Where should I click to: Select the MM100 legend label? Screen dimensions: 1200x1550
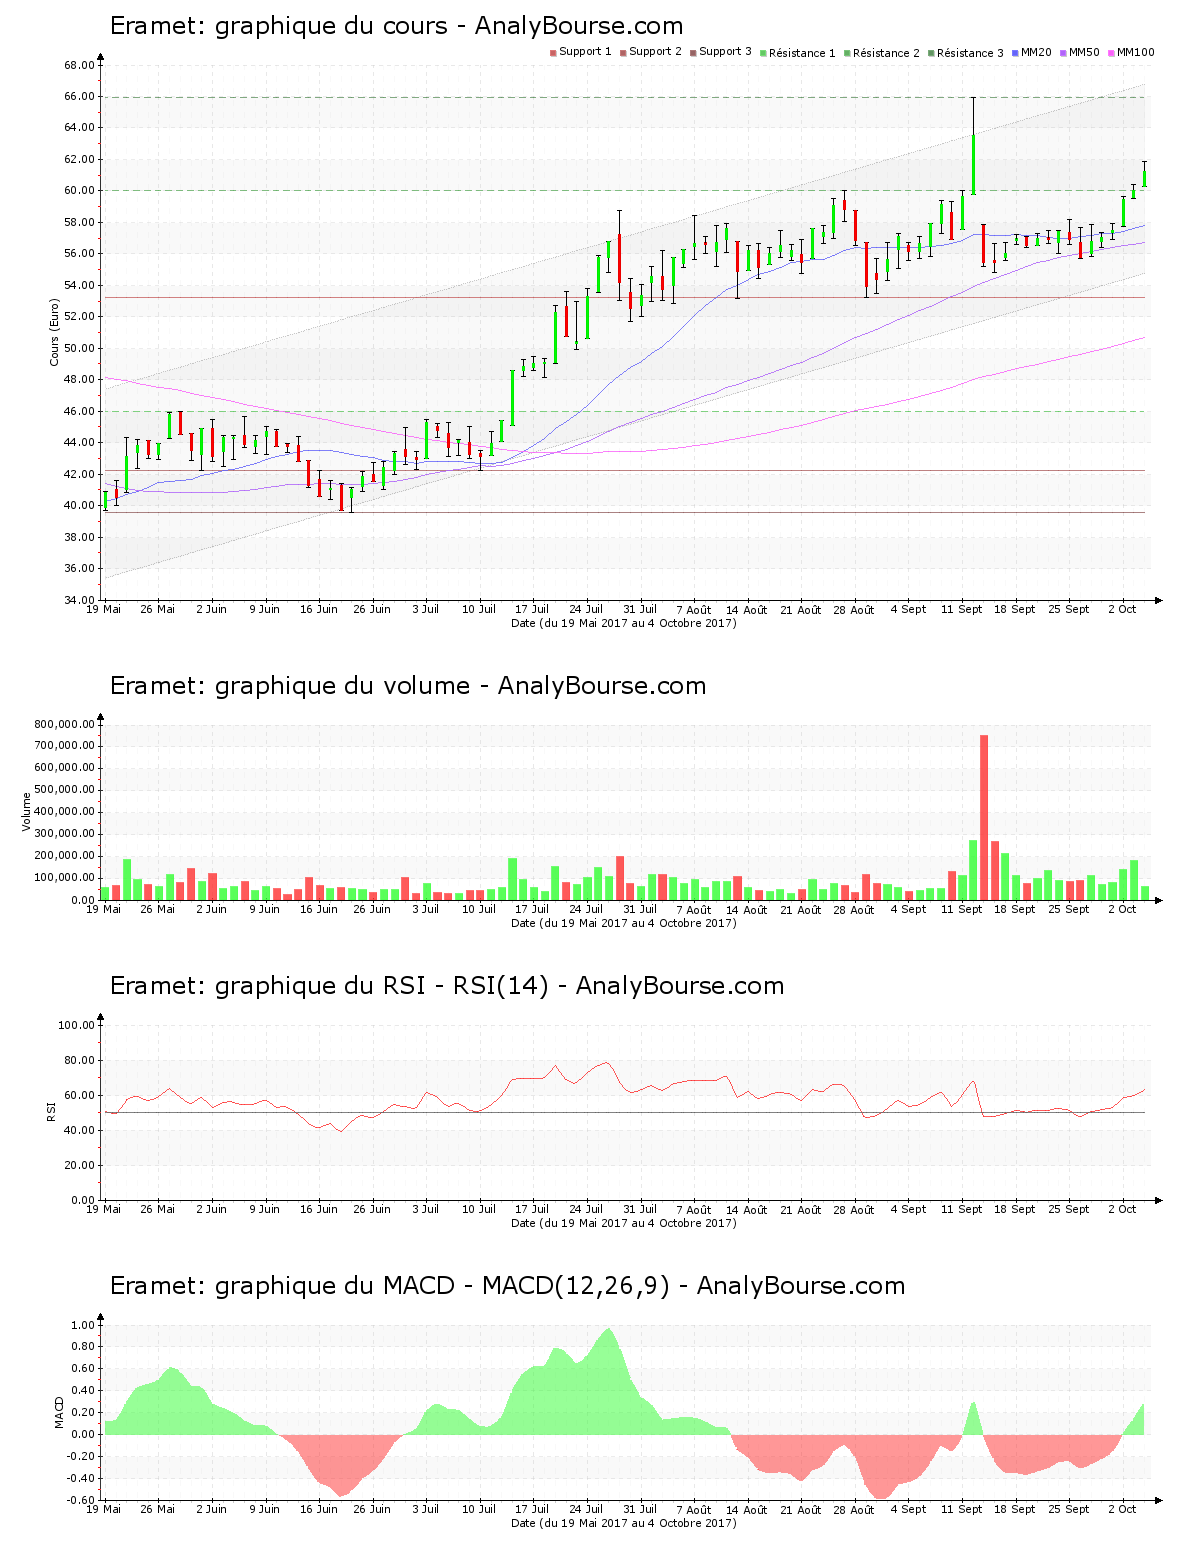tap(1135, 52)
